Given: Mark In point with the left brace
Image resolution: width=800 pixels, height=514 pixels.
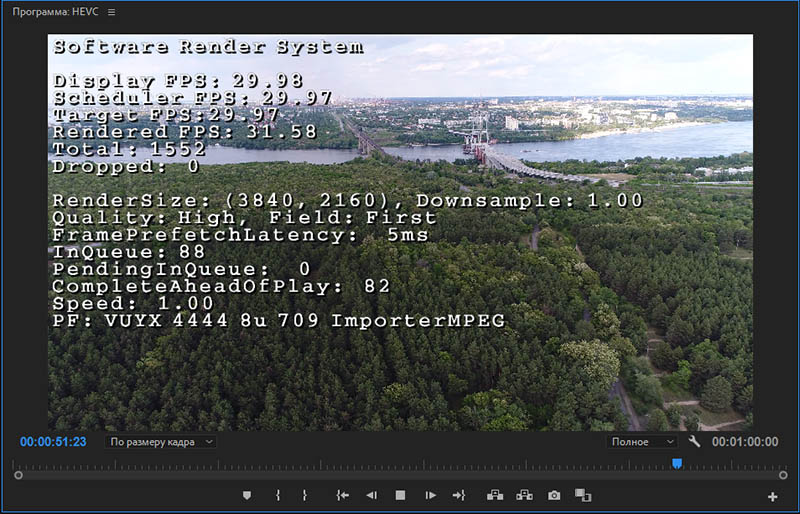Looking at the screenshot, I should 278,495.
